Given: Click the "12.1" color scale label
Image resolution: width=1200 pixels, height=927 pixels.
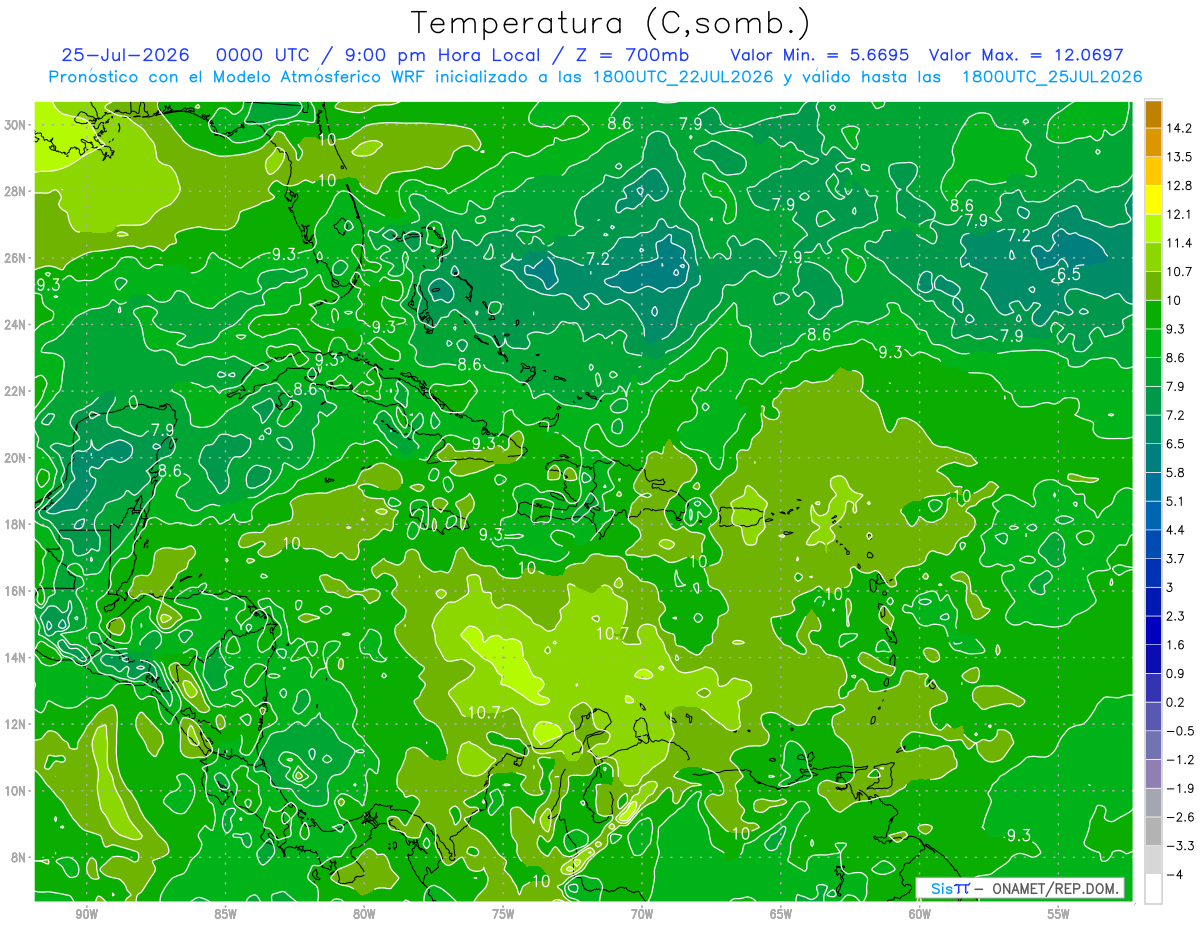Looking at the screenshot, I should pyautogui.click(x=1179, y=214).
